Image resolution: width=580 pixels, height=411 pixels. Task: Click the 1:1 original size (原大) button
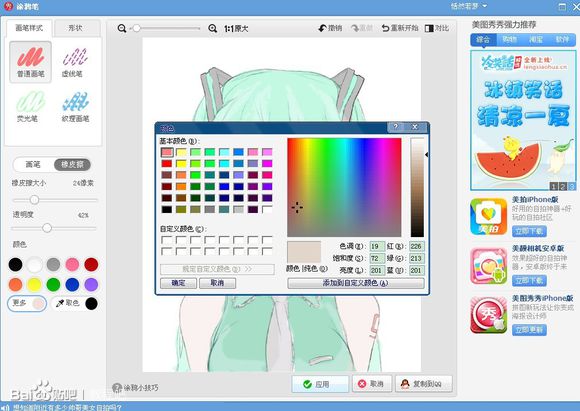(236, 28)
